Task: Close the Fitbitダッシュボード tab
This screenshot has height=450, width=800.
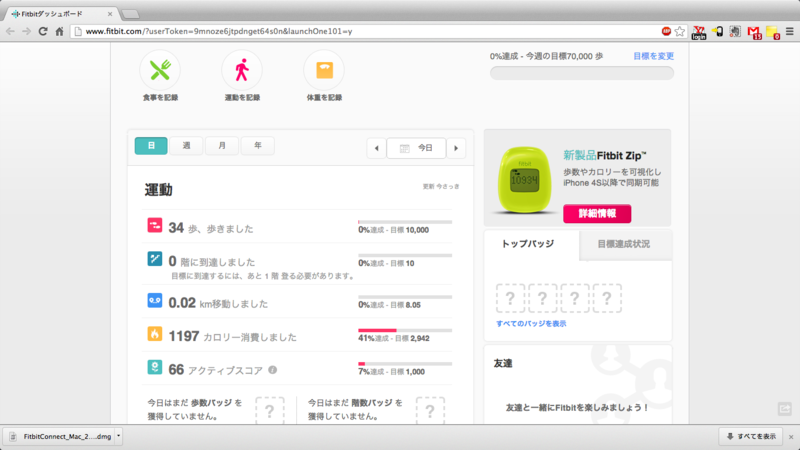Action: (110, 14)
